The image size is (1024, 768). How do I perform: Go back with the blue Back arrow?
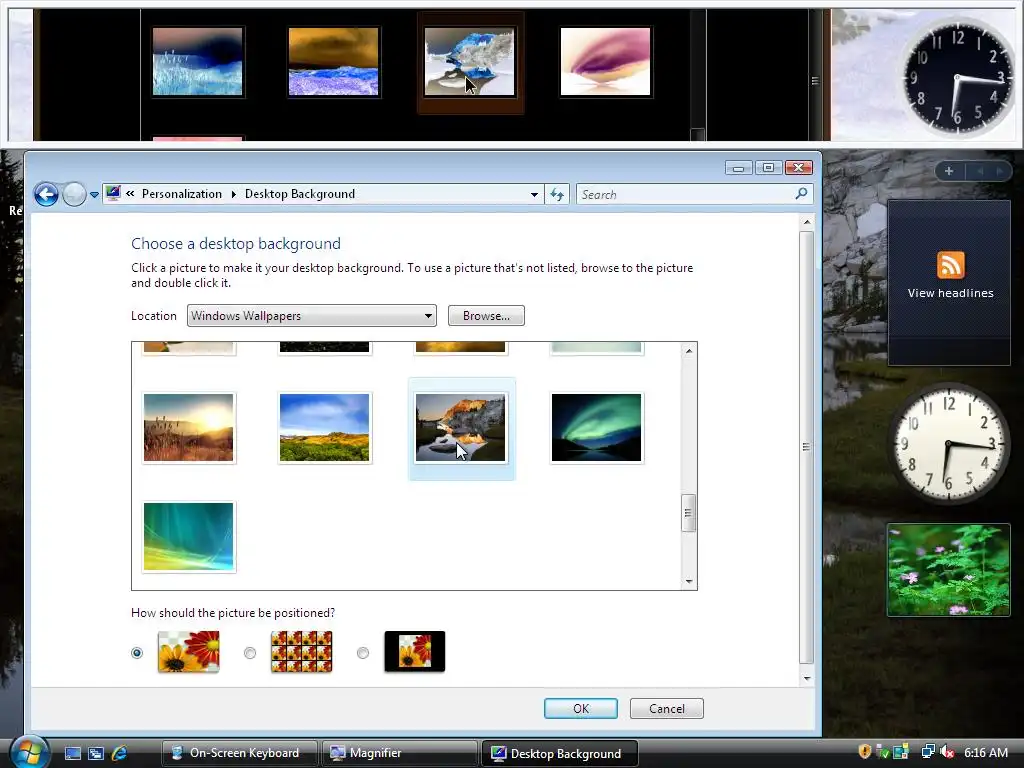(46, 195)
